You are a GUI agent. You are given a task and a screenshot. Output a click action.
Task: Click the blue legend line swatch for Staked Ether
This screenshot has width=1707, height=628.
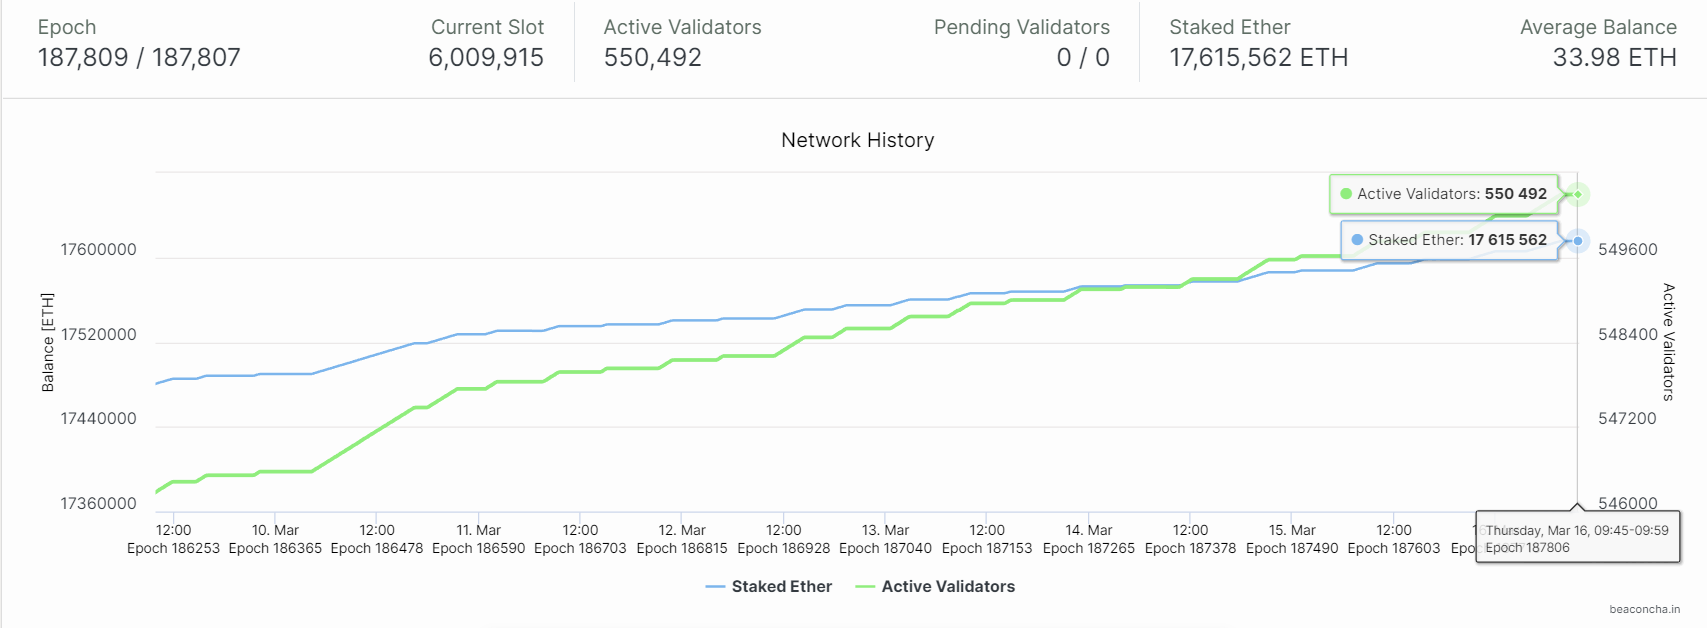[x=715, y=587]
